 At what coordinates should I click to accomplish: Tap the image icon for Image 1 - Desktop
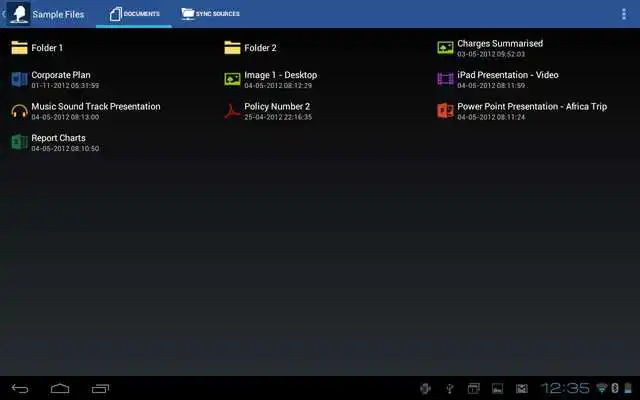(232, 79)
